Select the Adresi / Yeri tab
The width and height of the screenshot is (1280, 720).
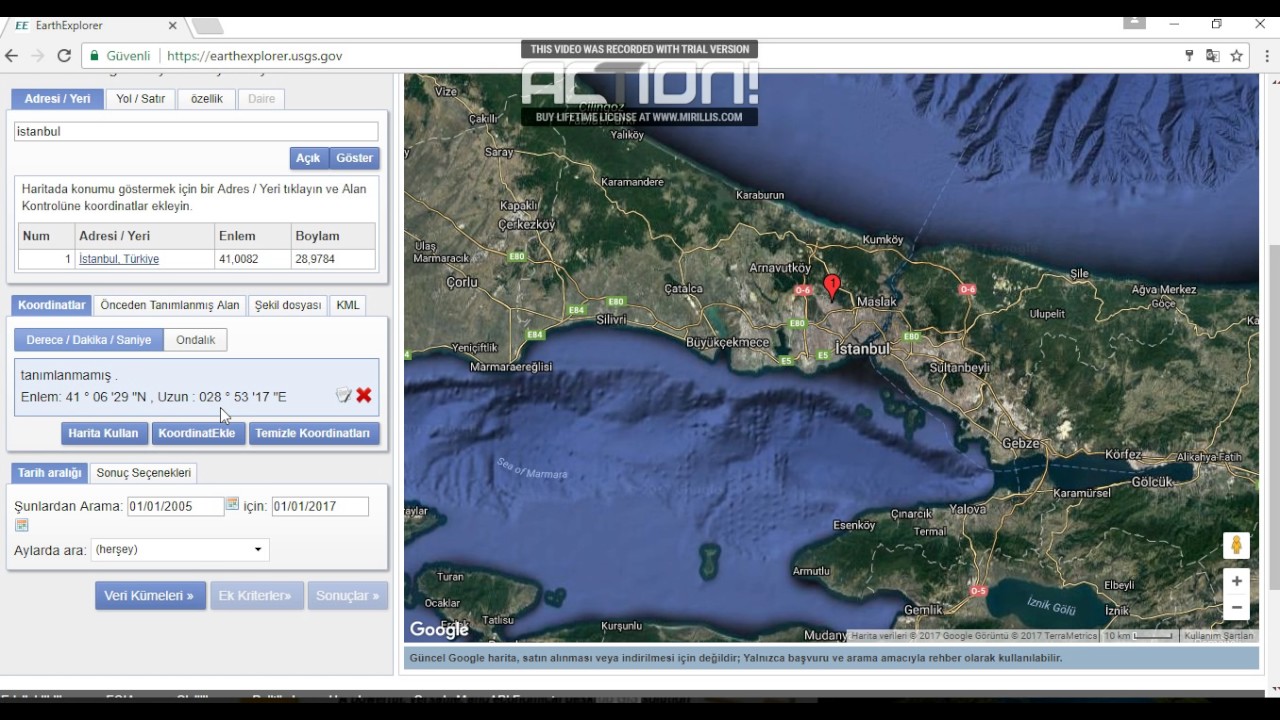[x=57, y=99]
